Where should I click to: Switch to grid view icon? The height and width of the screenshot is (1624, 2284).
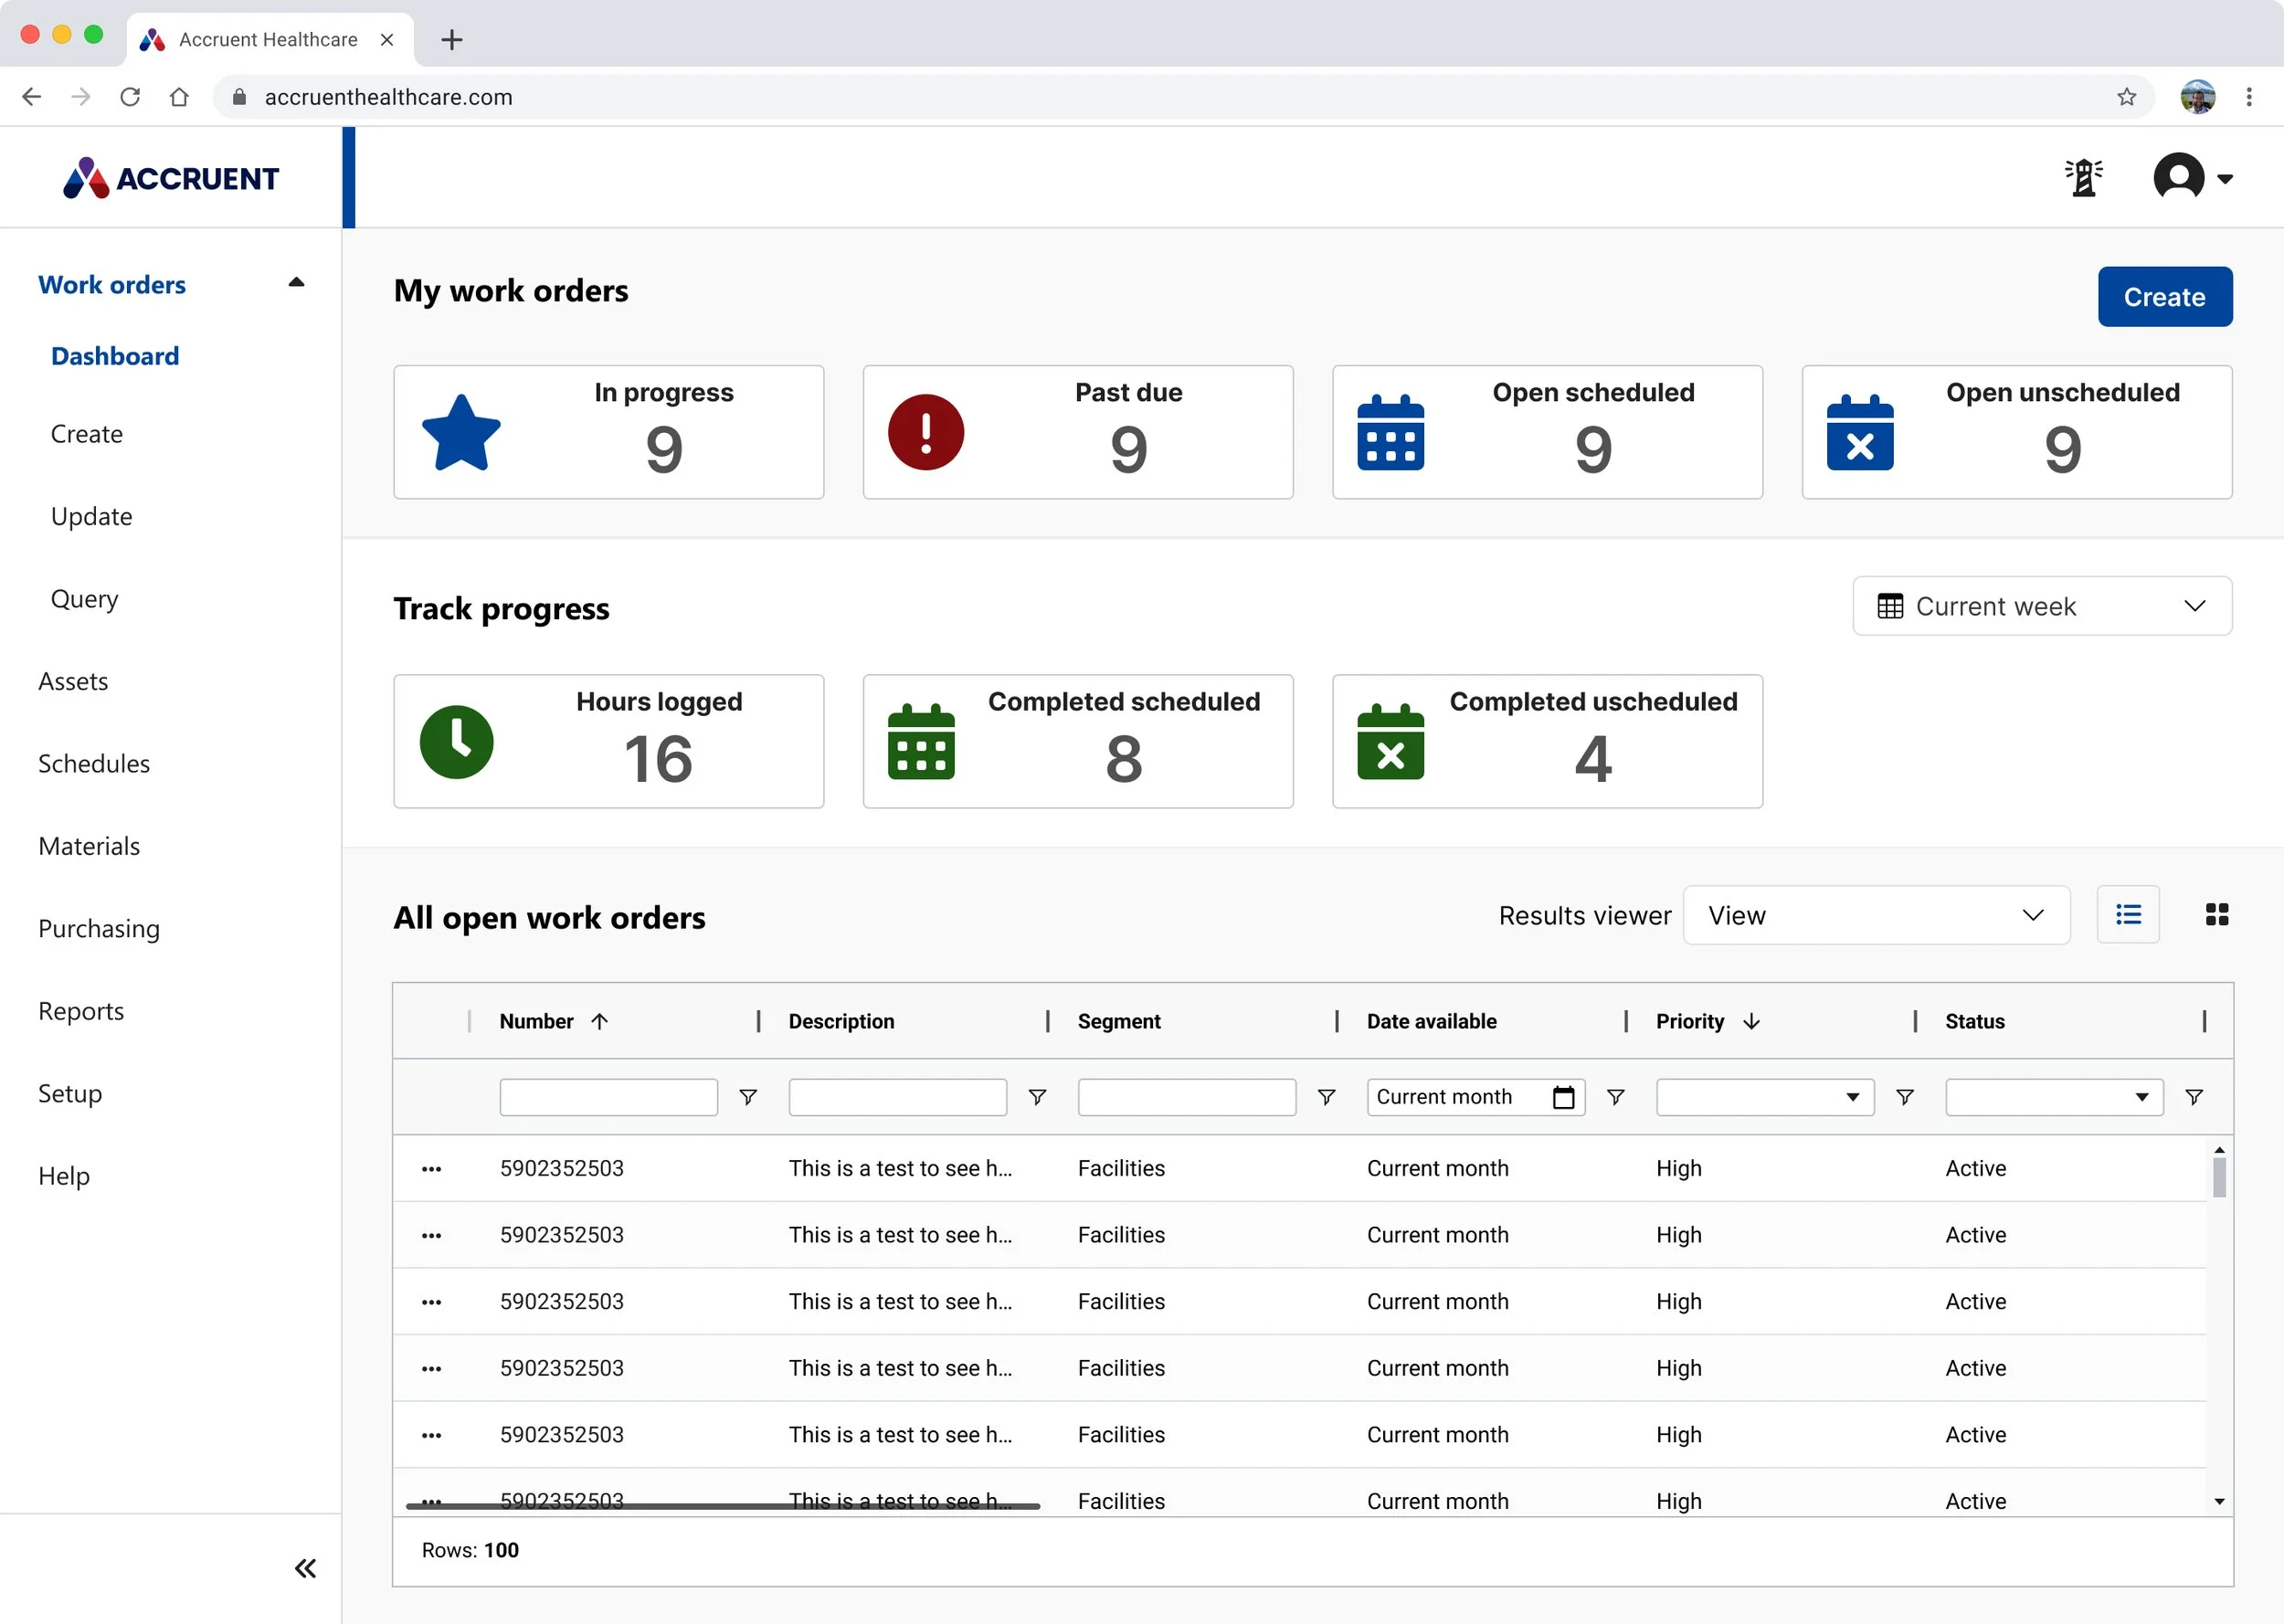point(2216,915)
